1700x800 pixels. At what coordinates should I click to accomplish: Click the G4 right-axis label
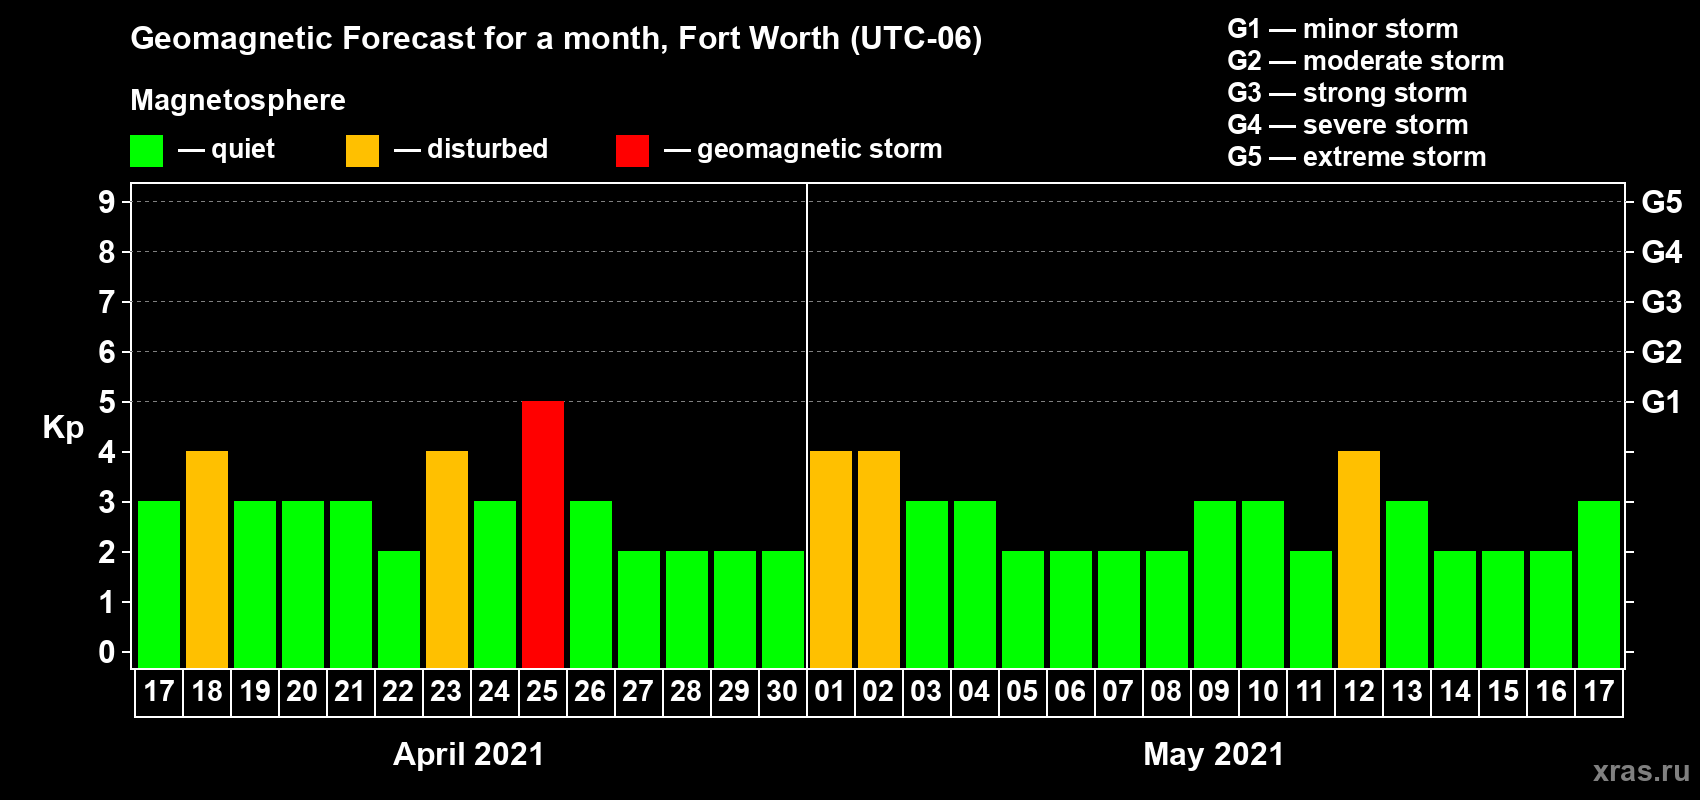tap(1661, 252)
